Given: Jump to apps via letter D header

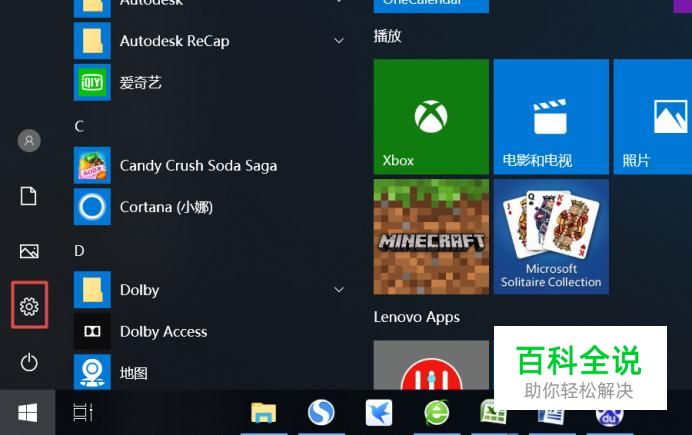Looking at the screenshot, I should coord(79,251).
